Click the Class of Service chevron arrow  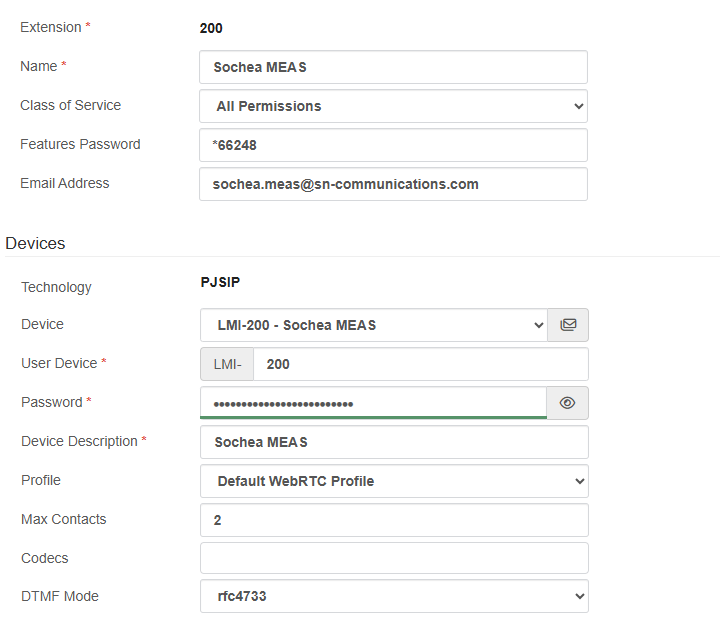click(579, 106)
